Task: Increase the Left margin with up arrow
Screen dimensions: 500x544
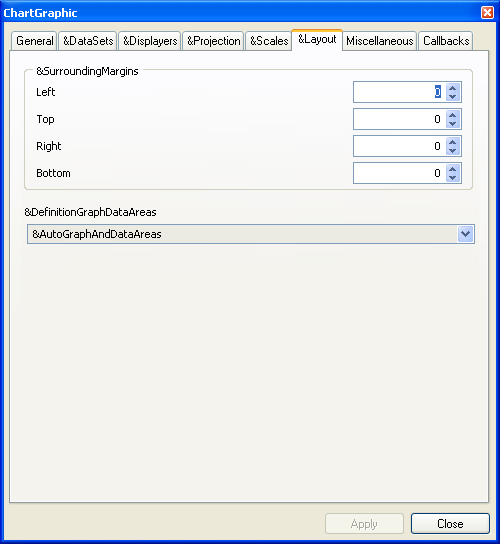Action: pos(452,87)
